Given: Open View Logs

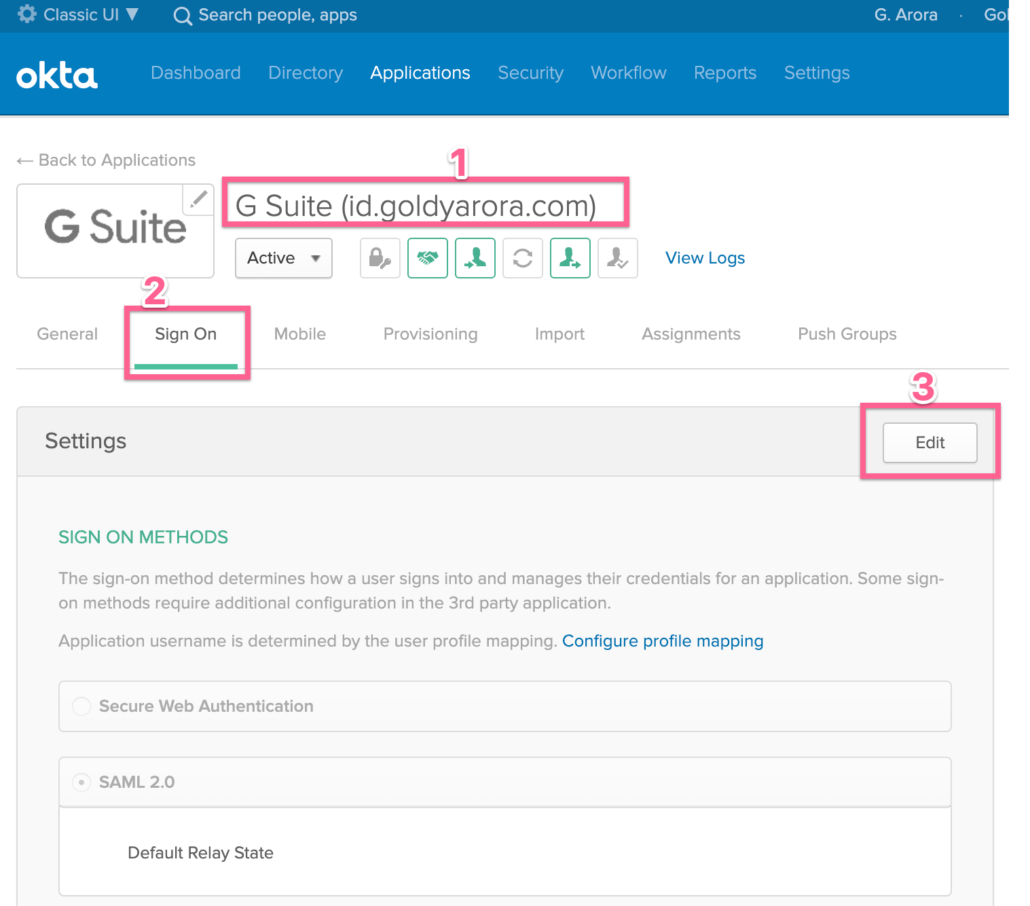Looking at the screenshot, I should point(705,258).
